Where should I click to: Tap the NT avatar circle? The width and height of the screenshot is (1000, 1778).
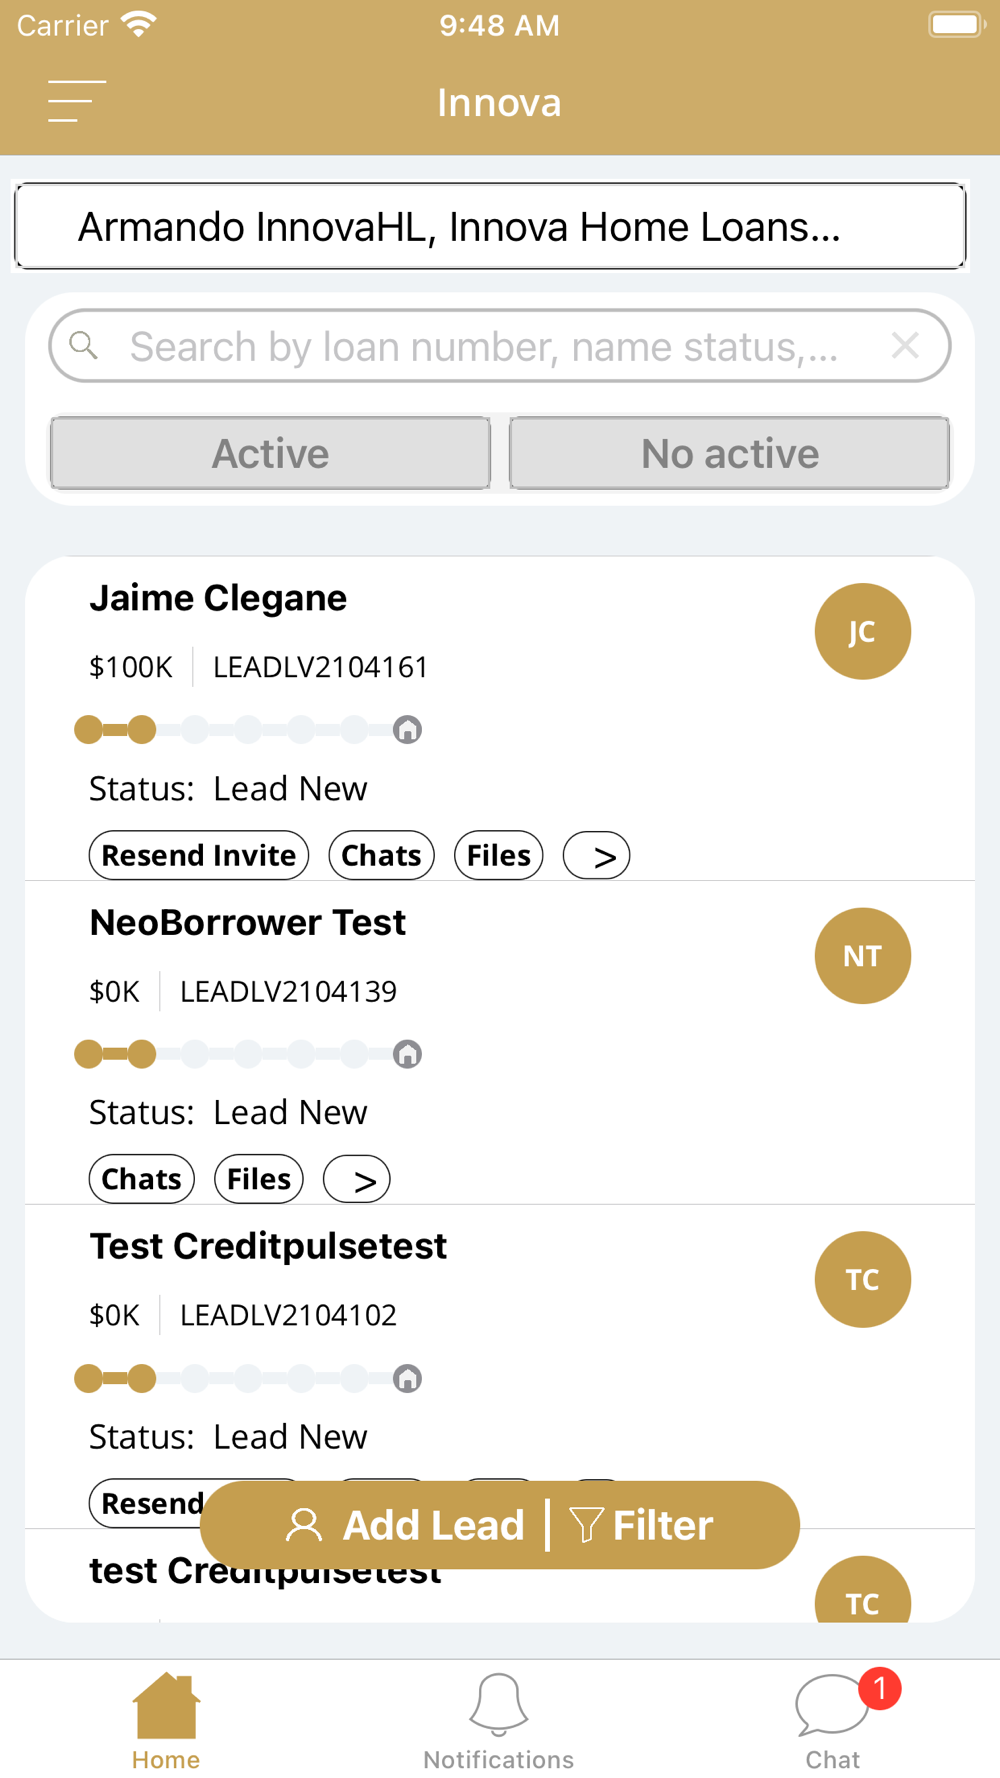click(x=862, y=956)
